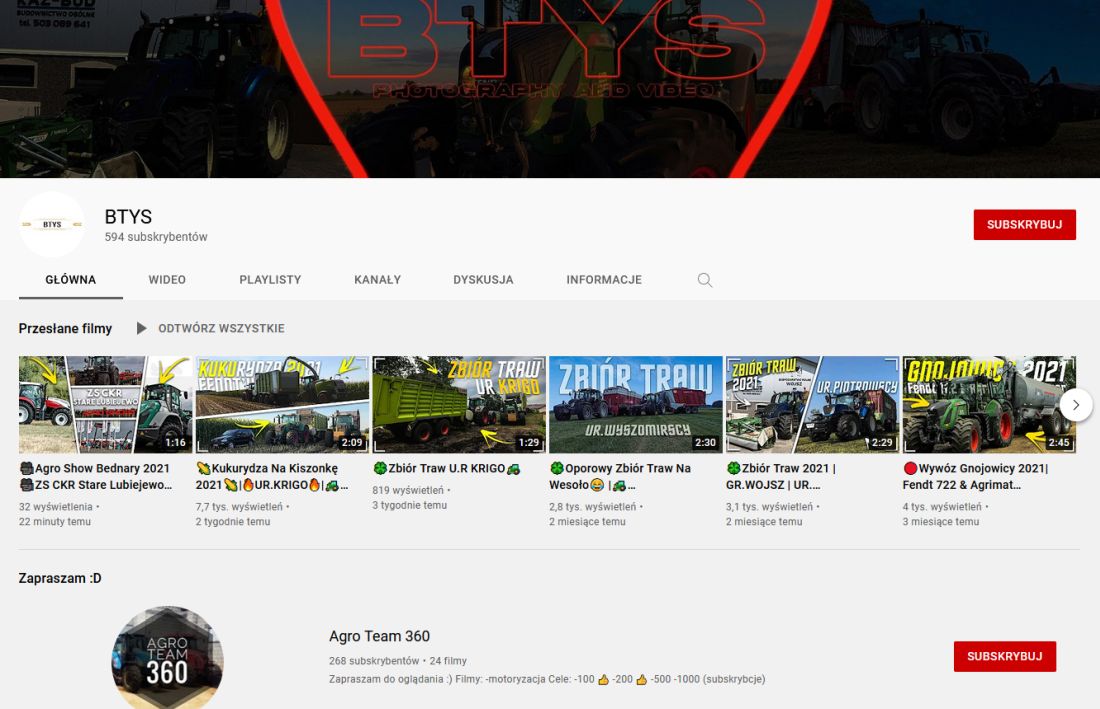Subscribe to the BTYS channel
The height and width of the screenshot is (709, 1100).
(1024, 224)
